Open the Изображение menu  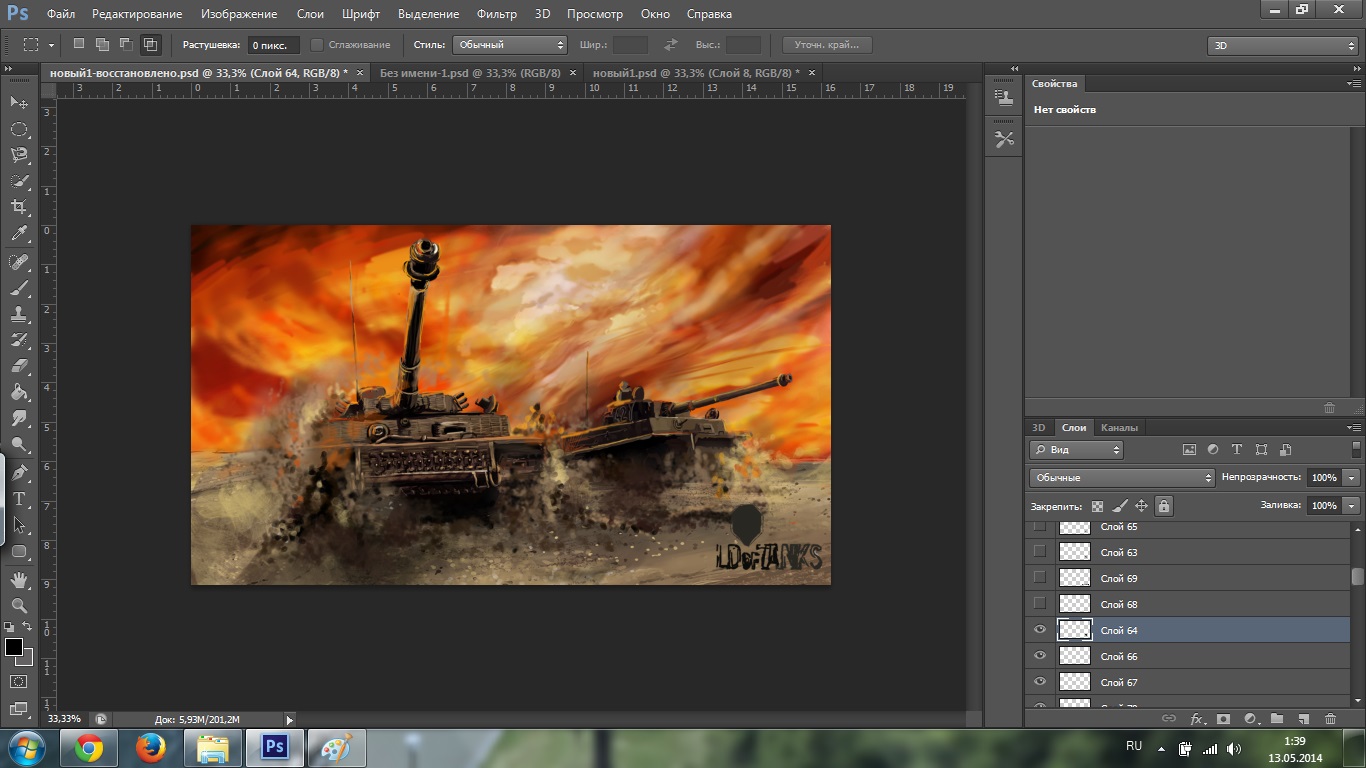pyautogui.click(x=238, y=14)
